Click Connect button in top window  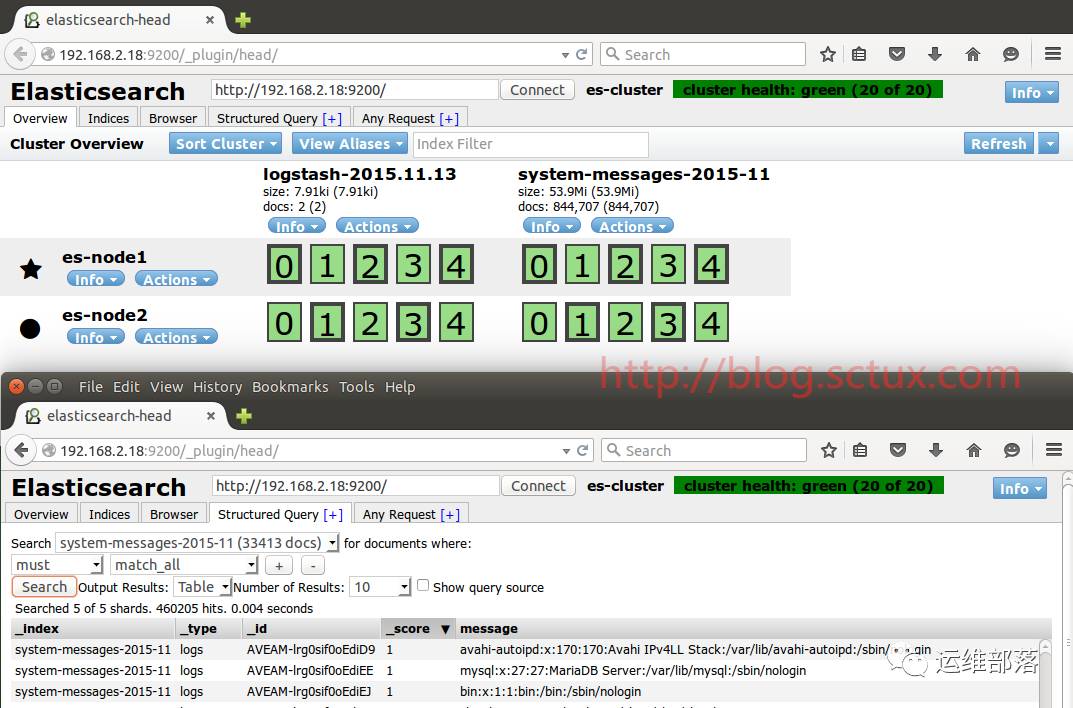[x=537, y=90]
